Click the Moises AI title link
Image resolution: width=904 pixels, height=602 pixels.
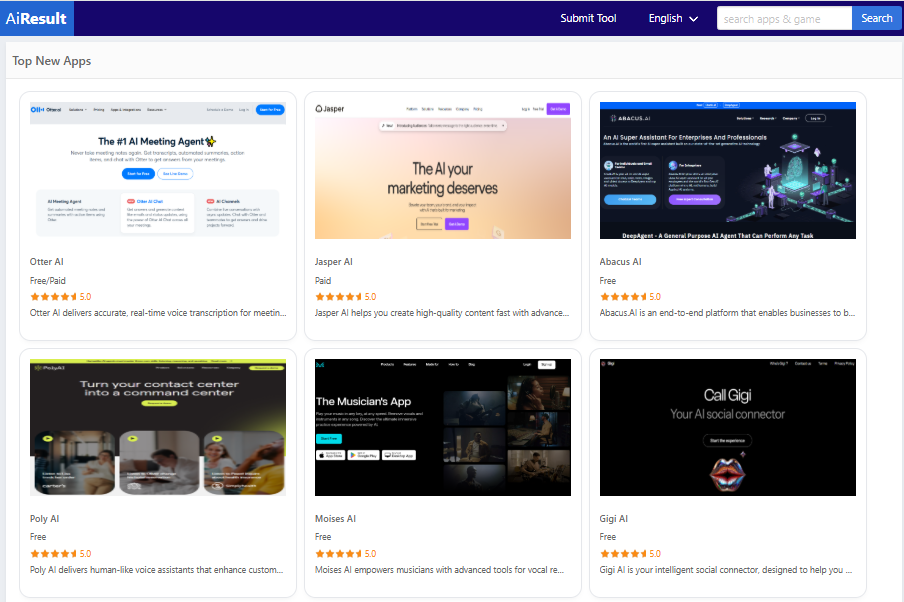[x=336, y=518]
